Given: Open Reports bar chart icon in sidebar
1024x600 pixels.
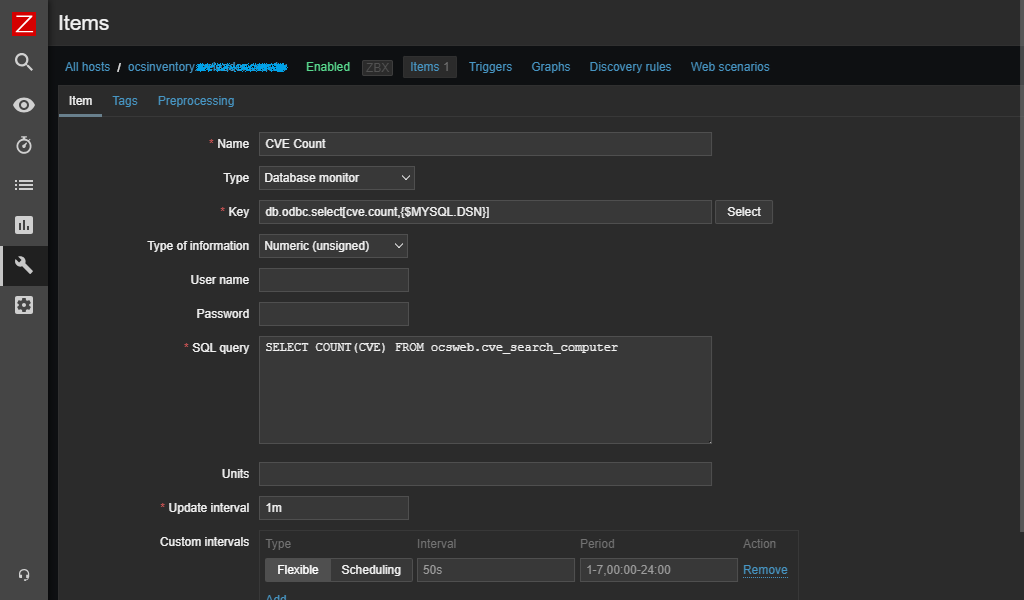Looking at the screenshot, I should [x=24, y=225].
